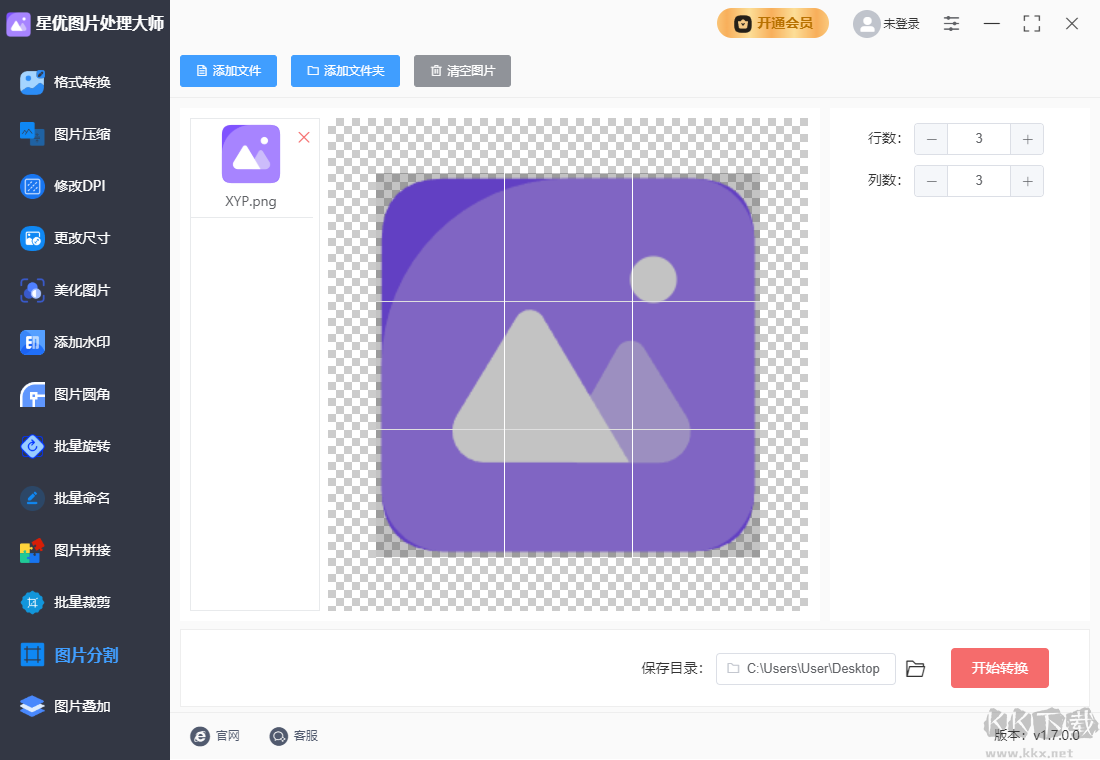The height and width of the screenshot is (760, 1100).
Task: Click the 图片圆角 rounded corners icon
Action: click(32, 394)
